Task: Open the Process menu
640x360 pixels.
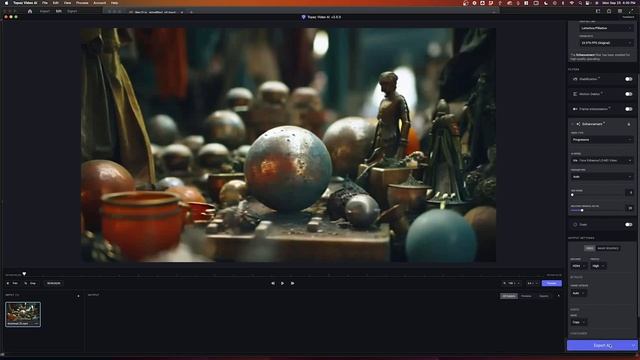Action: point(82,3)
